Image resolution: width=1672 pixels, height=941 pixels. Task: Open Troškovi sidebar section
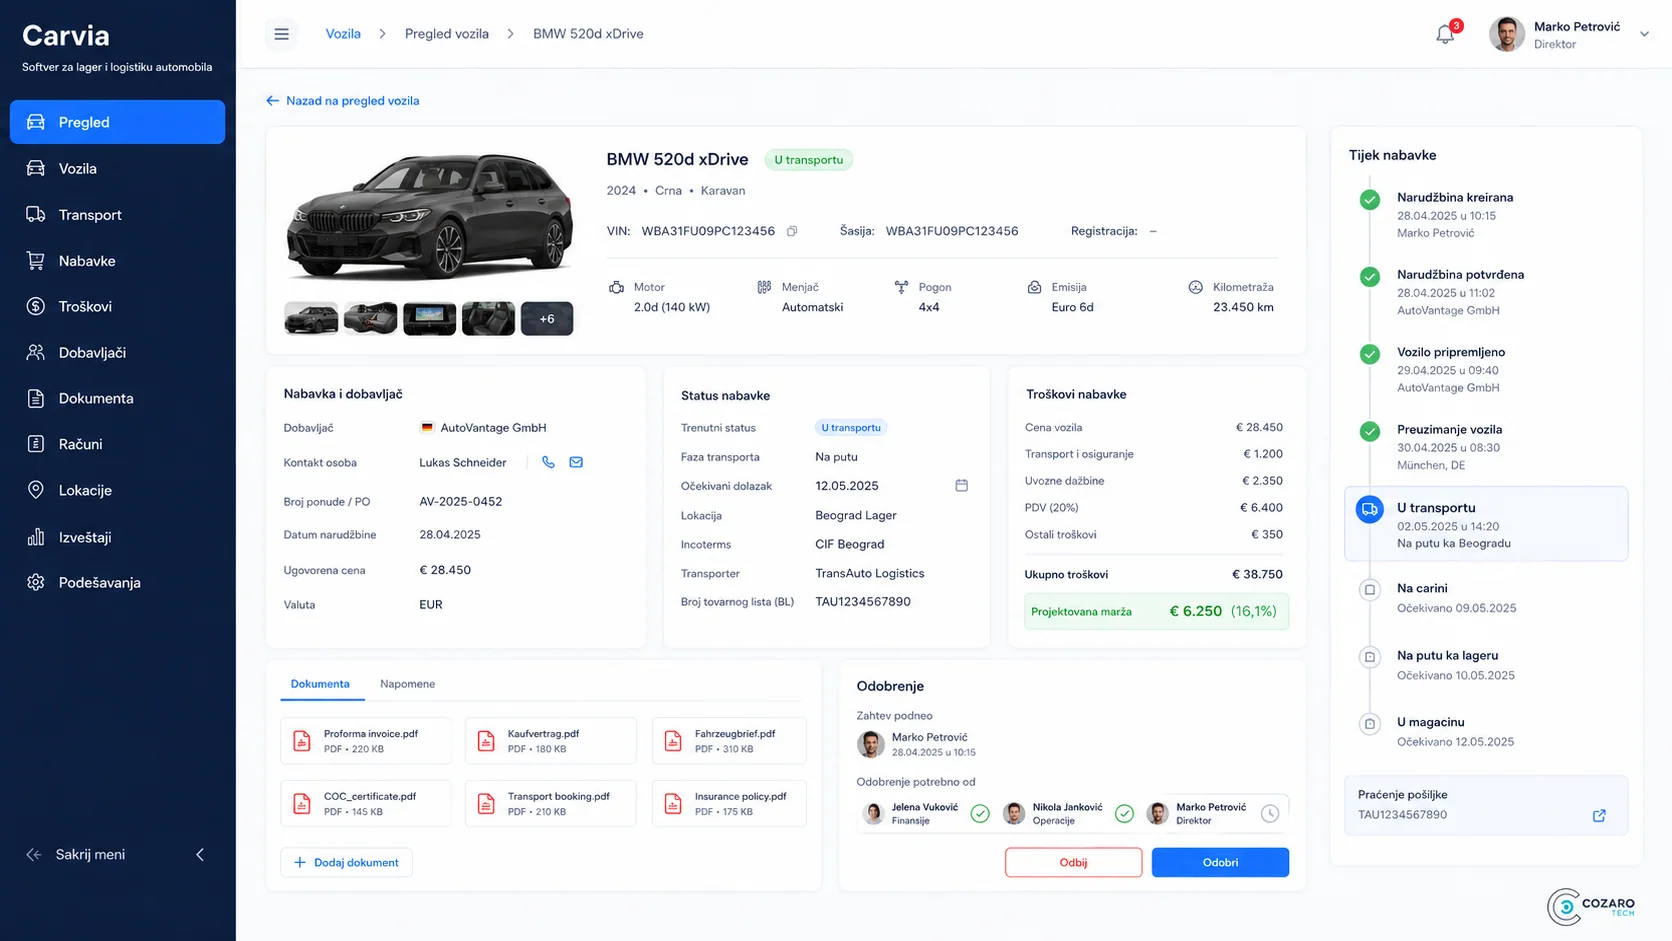[x=117, y=306]
